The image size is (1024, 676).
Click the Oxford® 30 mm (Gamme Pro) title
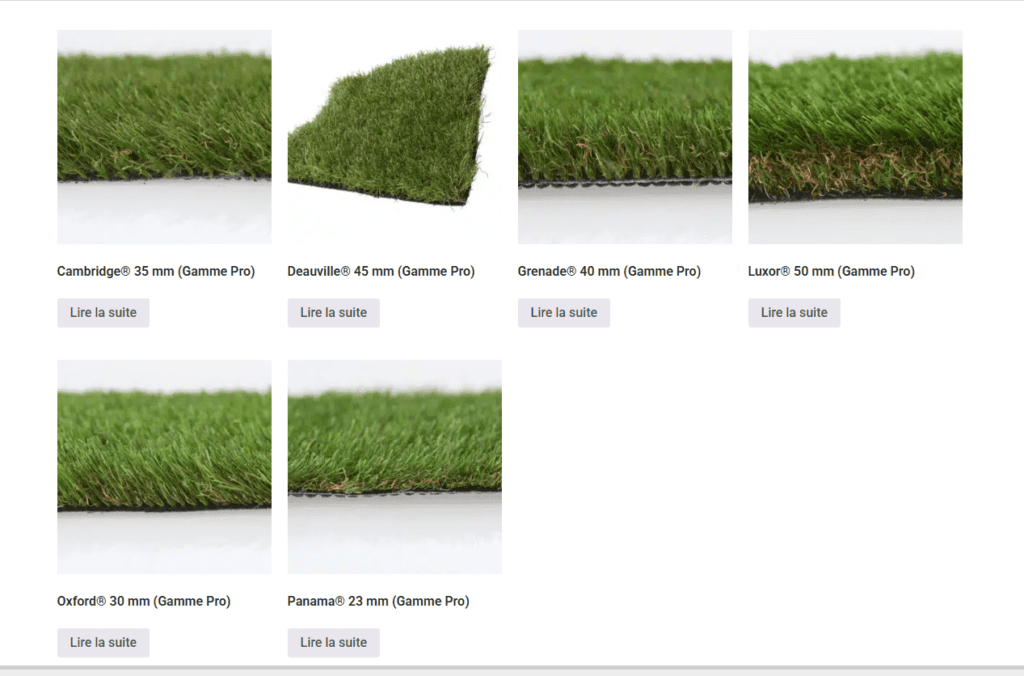[x=144, y=601]
